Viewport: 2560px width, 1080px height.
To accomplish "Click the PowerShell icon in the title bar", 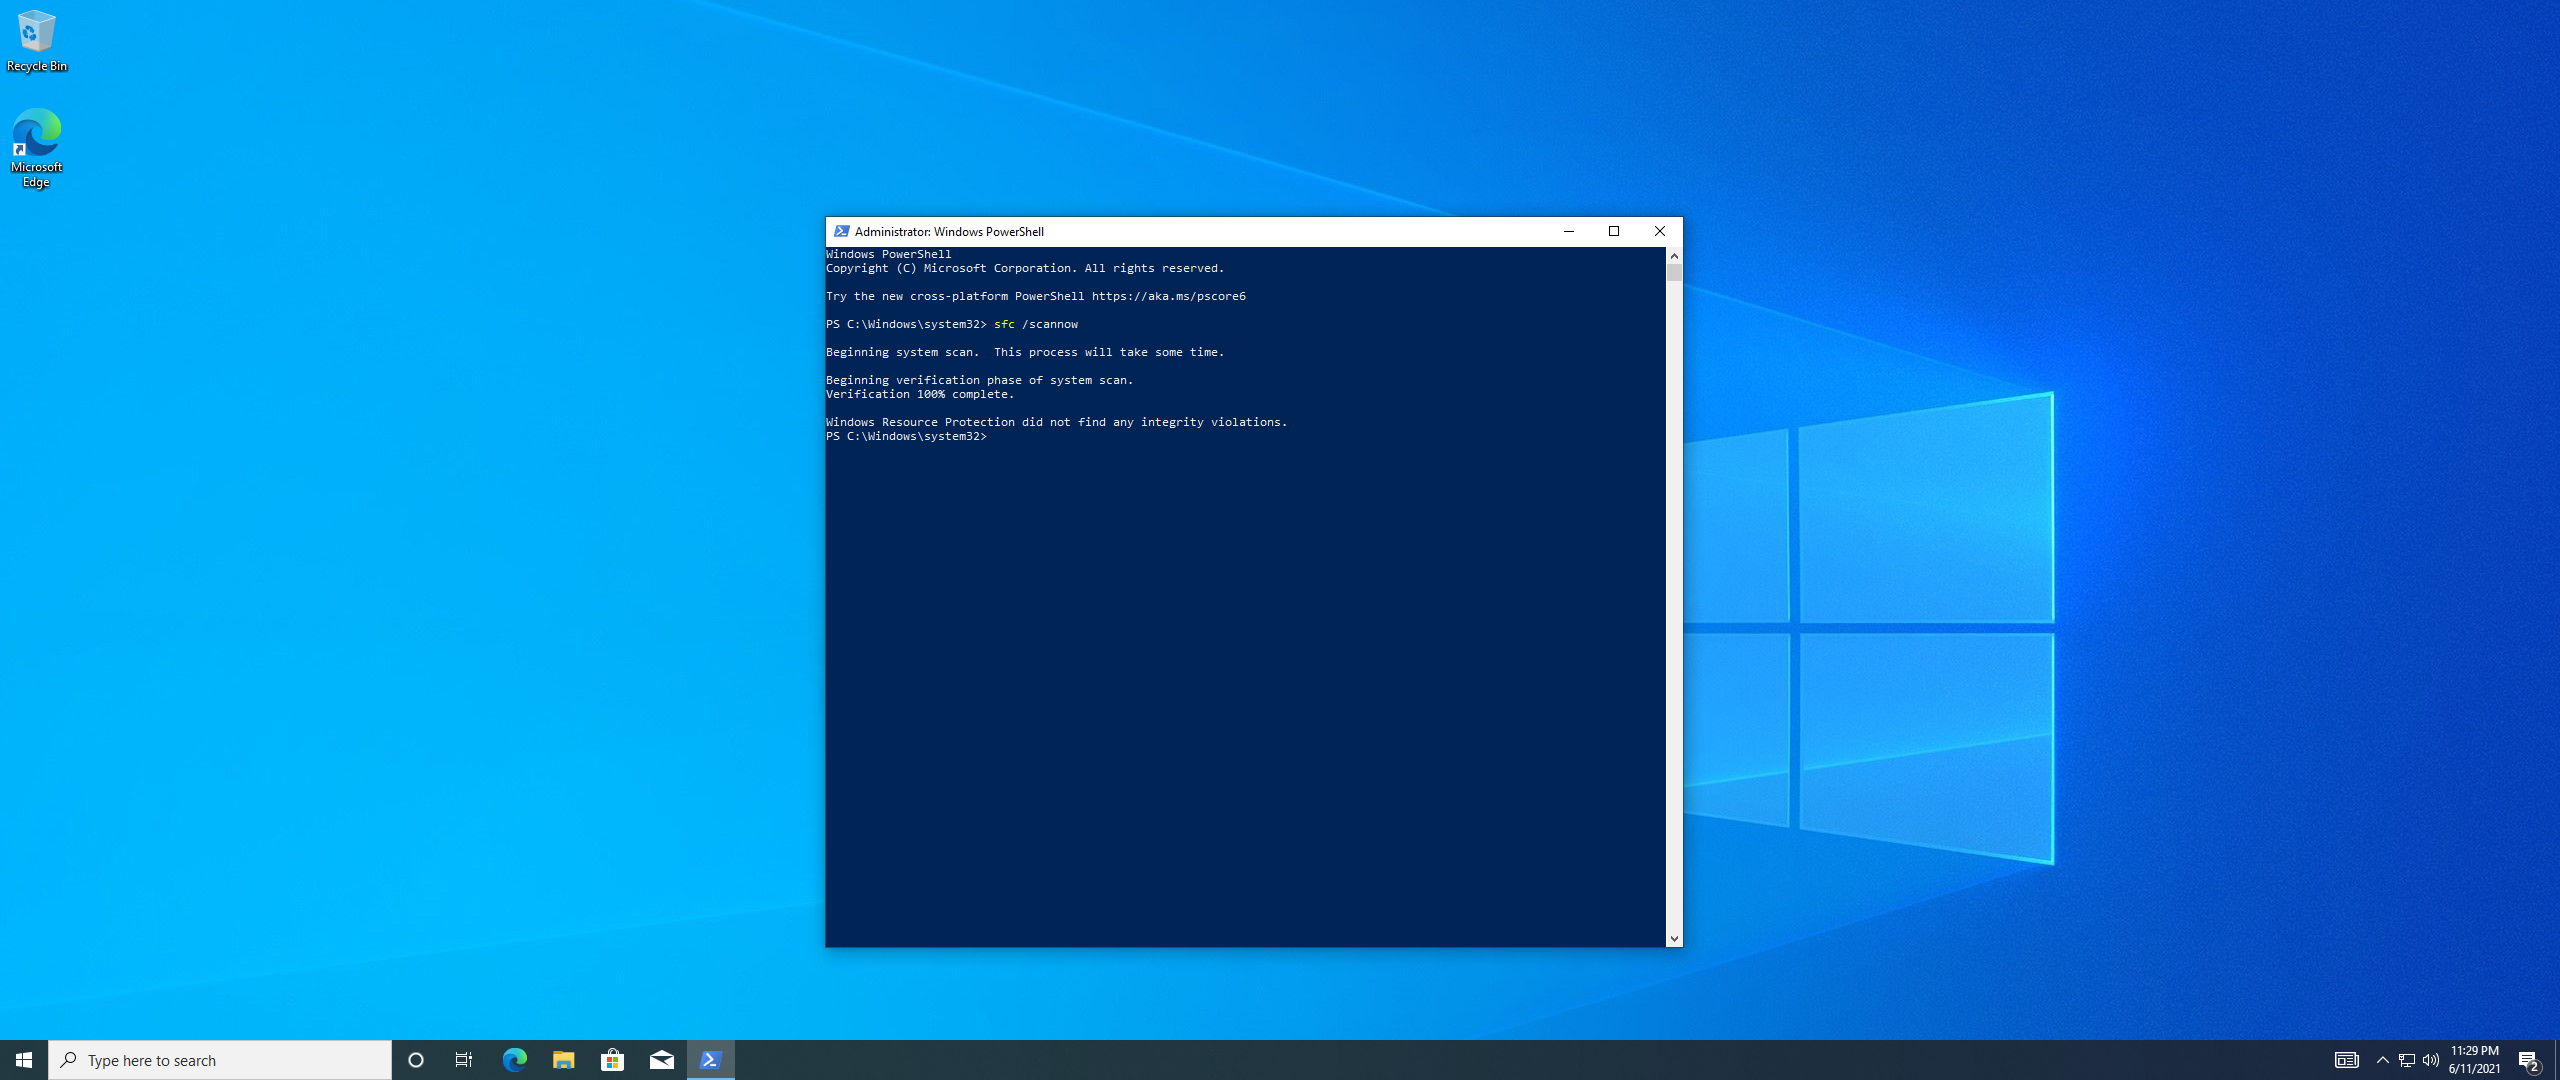I will (841, 231).
